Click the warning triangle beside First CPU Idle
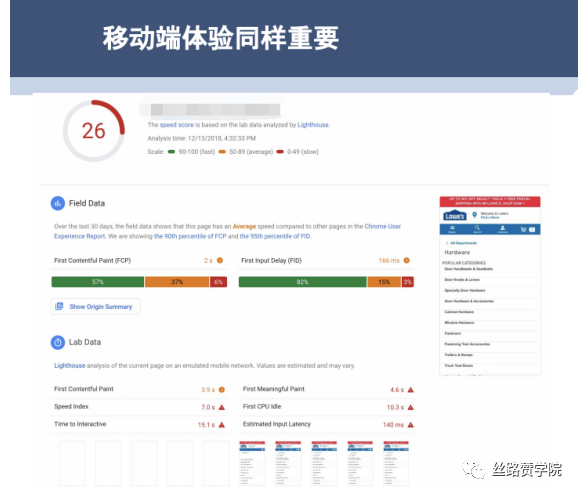This screenshot has height=495, width=580. point(411,407)
